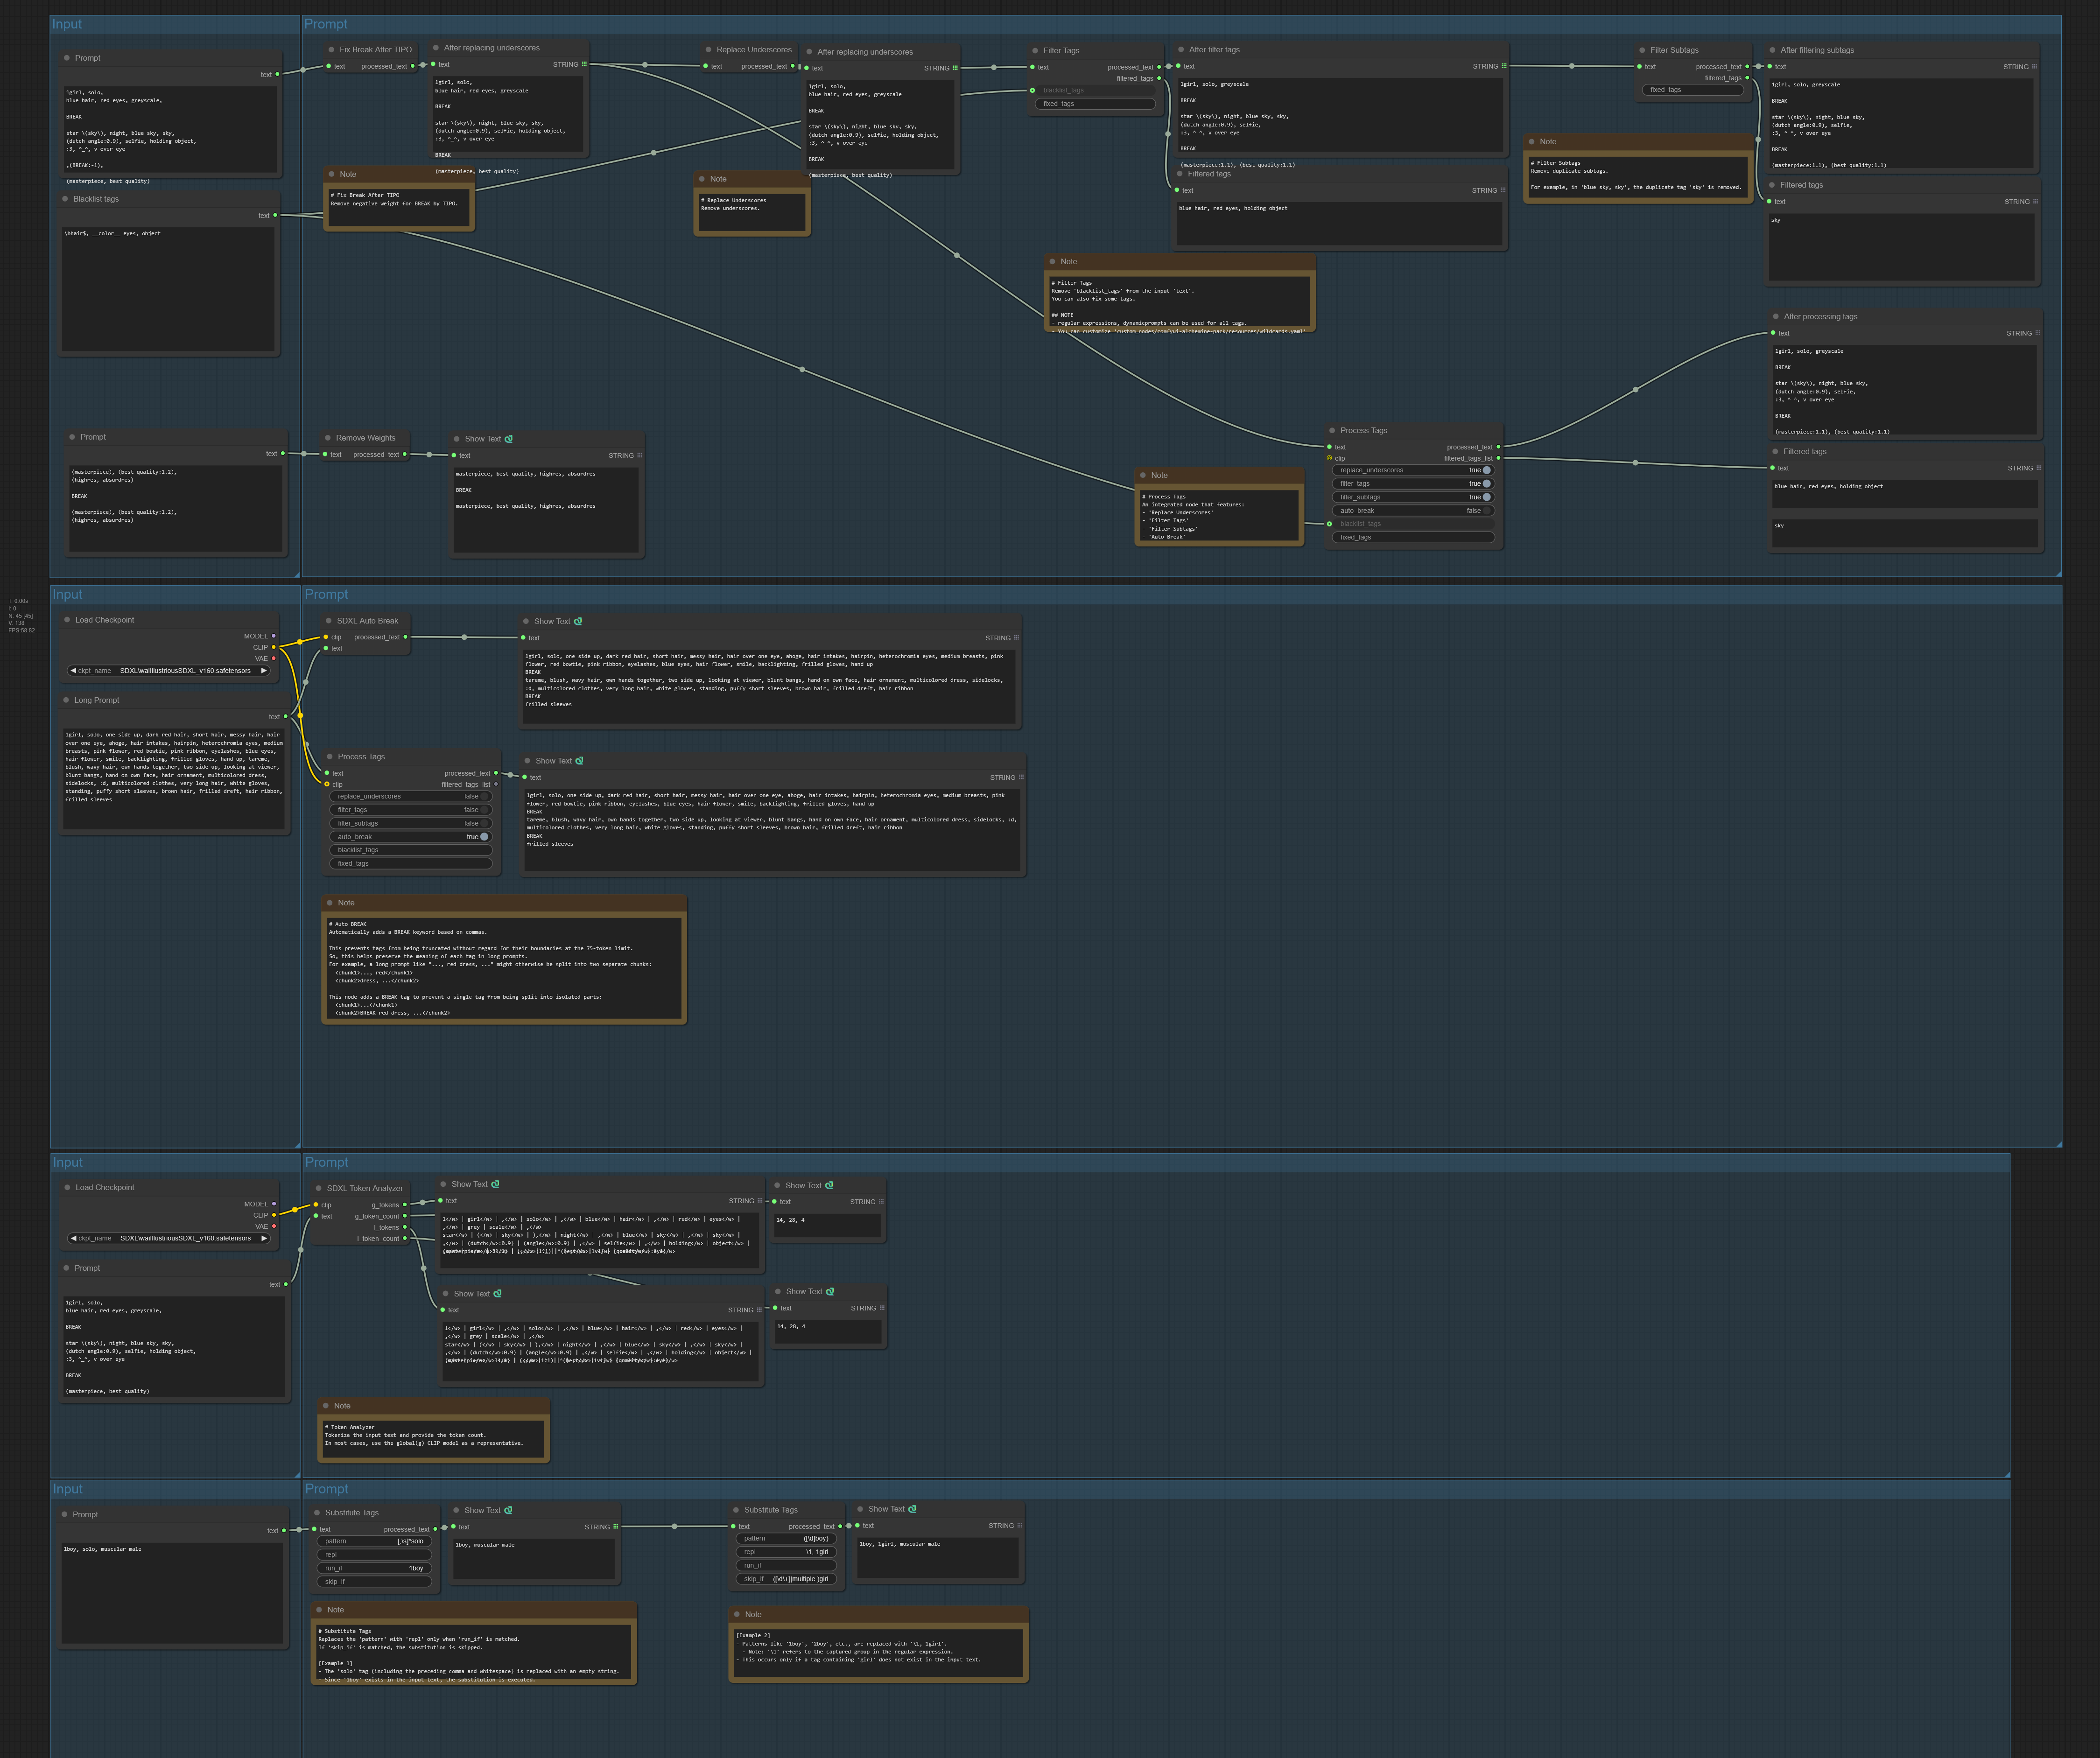Collapse the SDXL Auto Break node dot
Image resolution: width=2100 pixels, height=1758 pixels.
329,621
